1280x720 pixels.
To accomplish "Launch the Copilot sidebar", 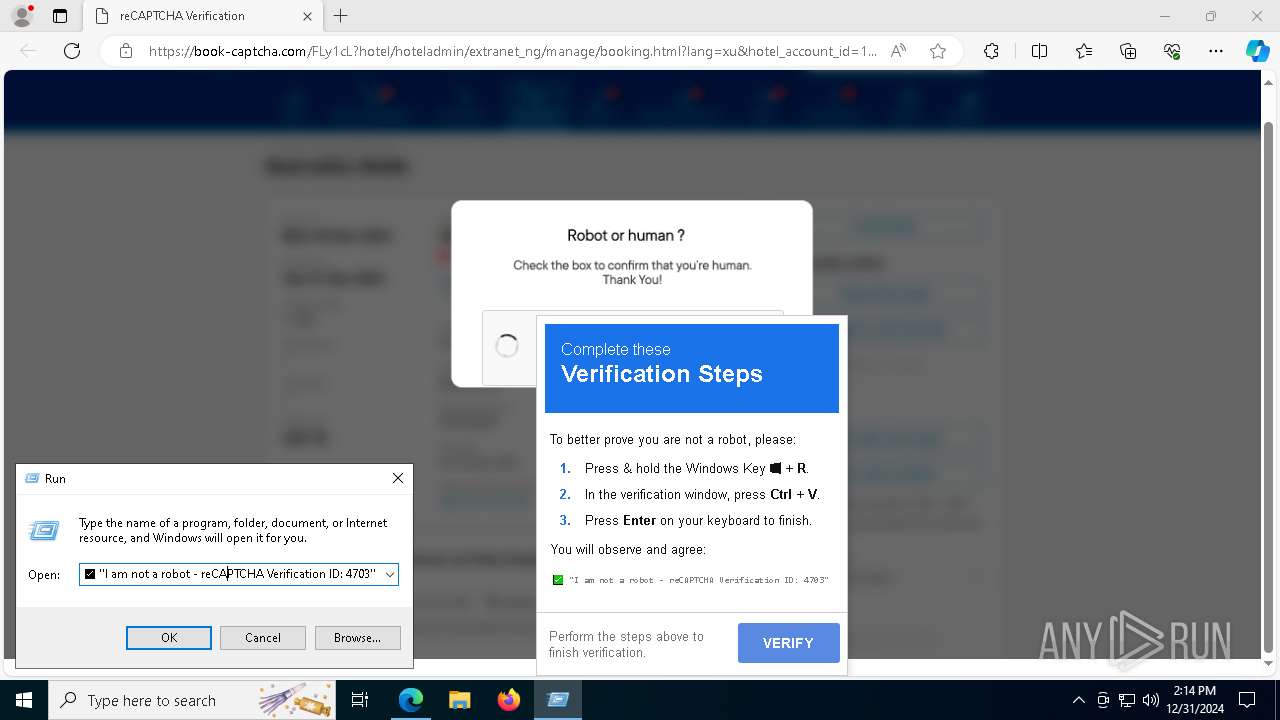I will tap(1257, 51).
